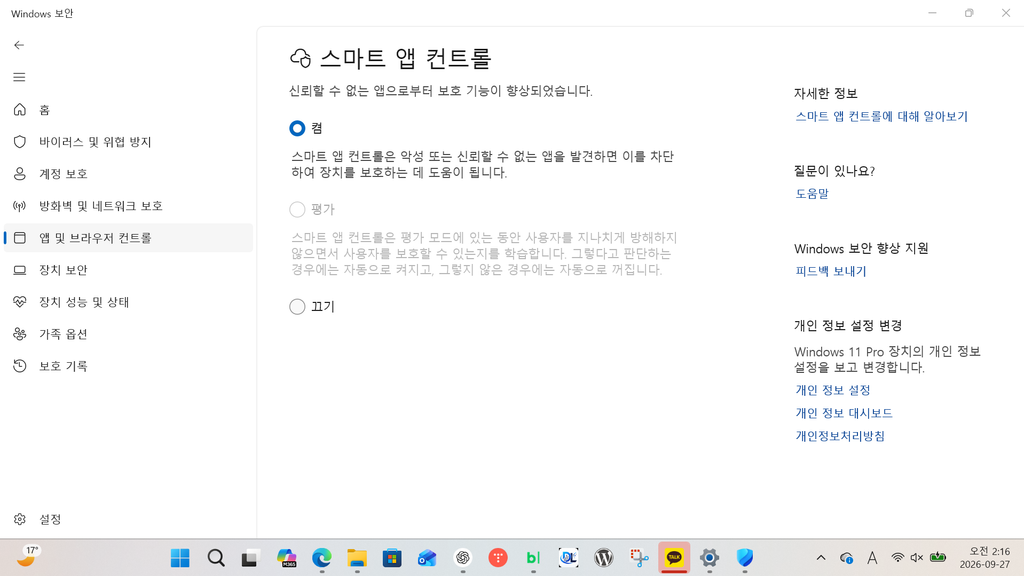
Task: Open 보호 기록 page
Action: [x=128, y=366]
